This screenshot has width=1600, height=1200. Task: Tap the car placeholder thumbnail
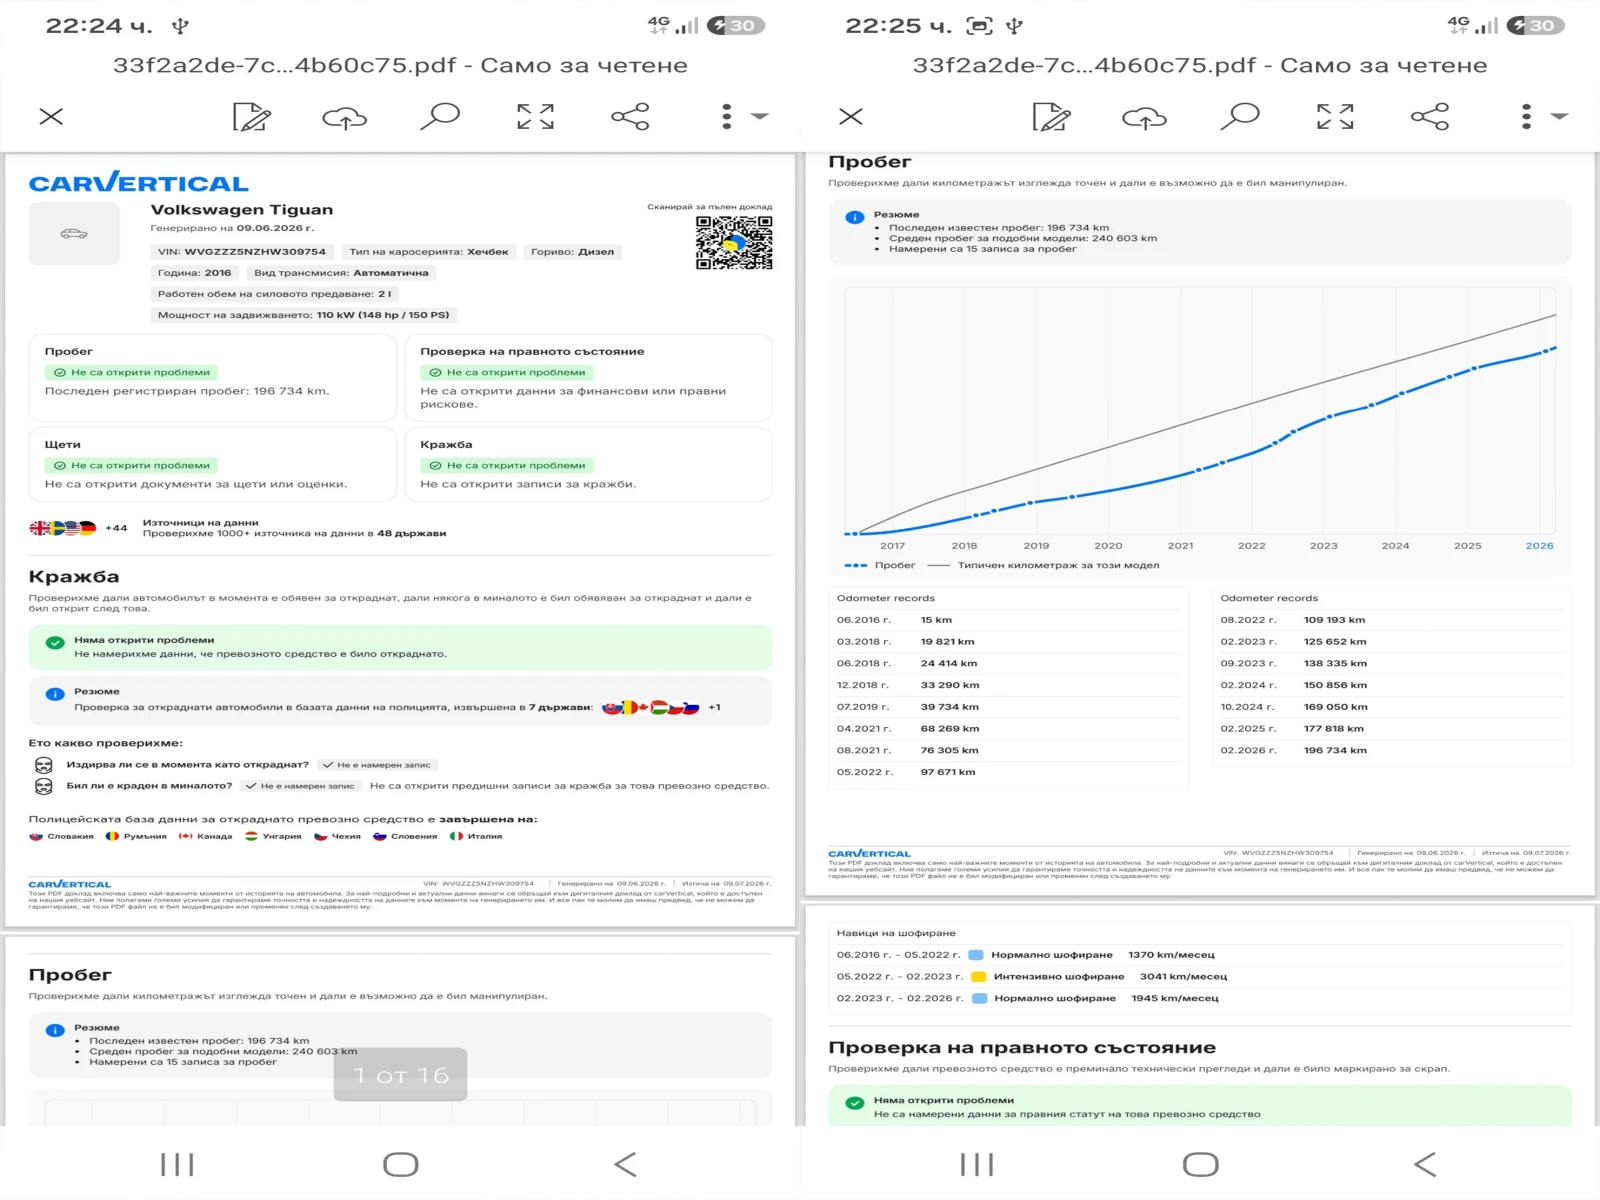pos(74,233)
